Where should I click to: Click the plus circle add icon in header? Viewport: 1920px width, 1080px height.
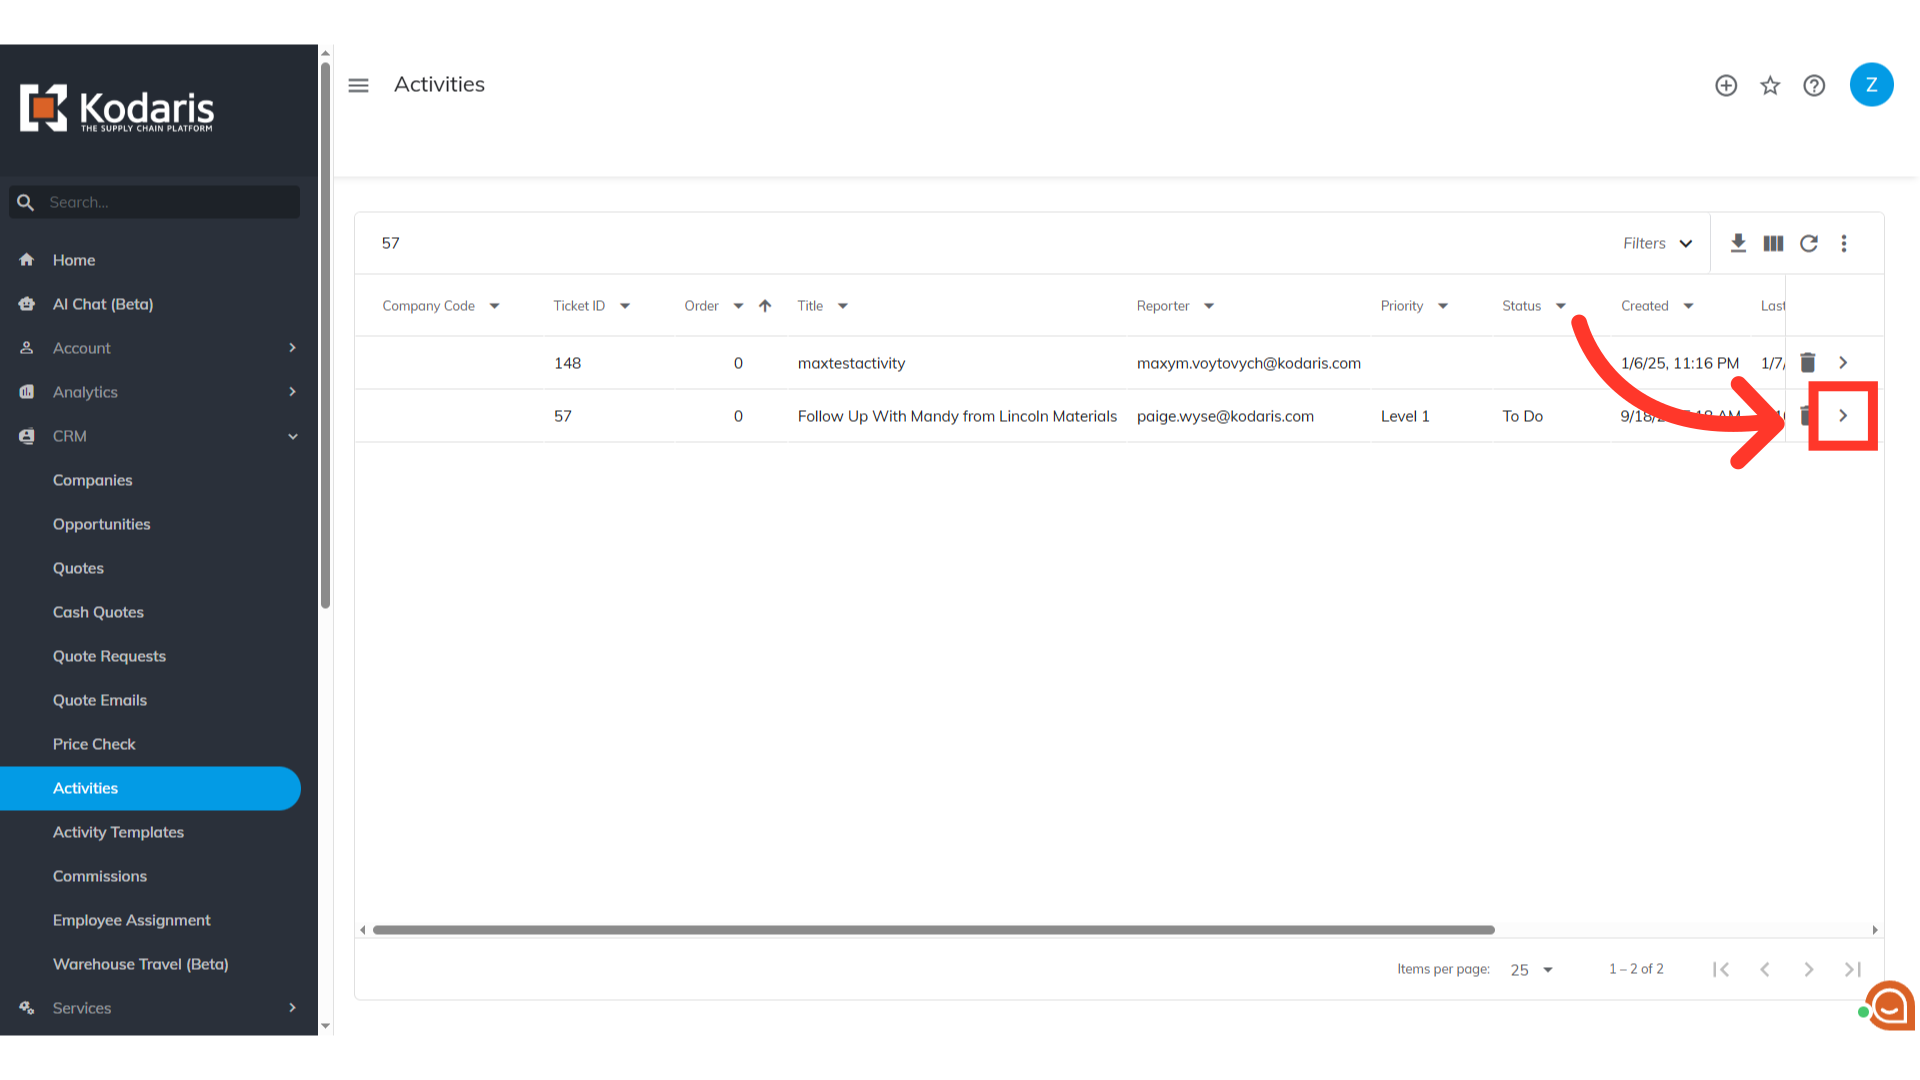pos(1726,85)
